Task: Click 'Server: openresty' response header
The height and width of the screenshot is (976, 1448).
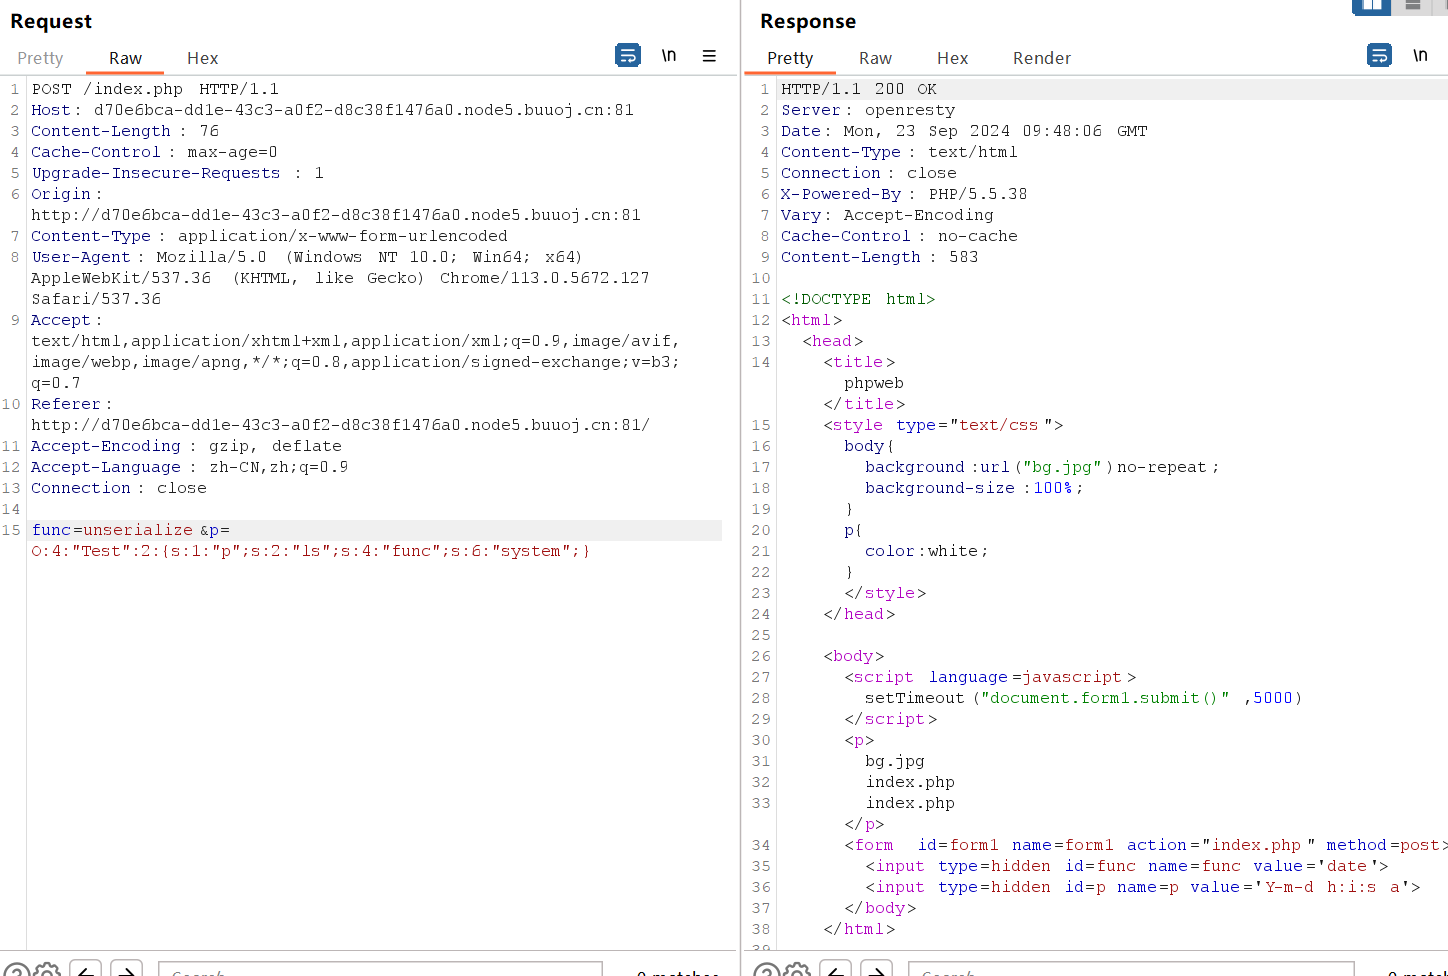Action: pos(868,110)
